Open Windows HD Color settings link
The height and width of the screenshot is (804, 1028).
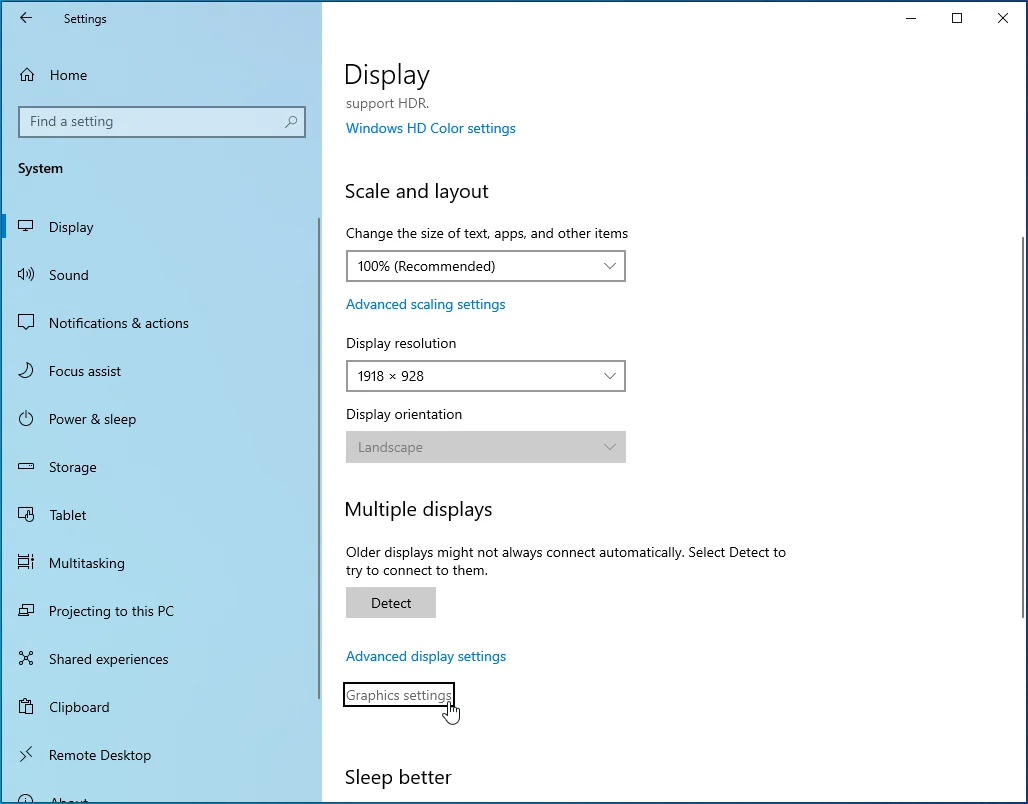(x=431, y=129)
